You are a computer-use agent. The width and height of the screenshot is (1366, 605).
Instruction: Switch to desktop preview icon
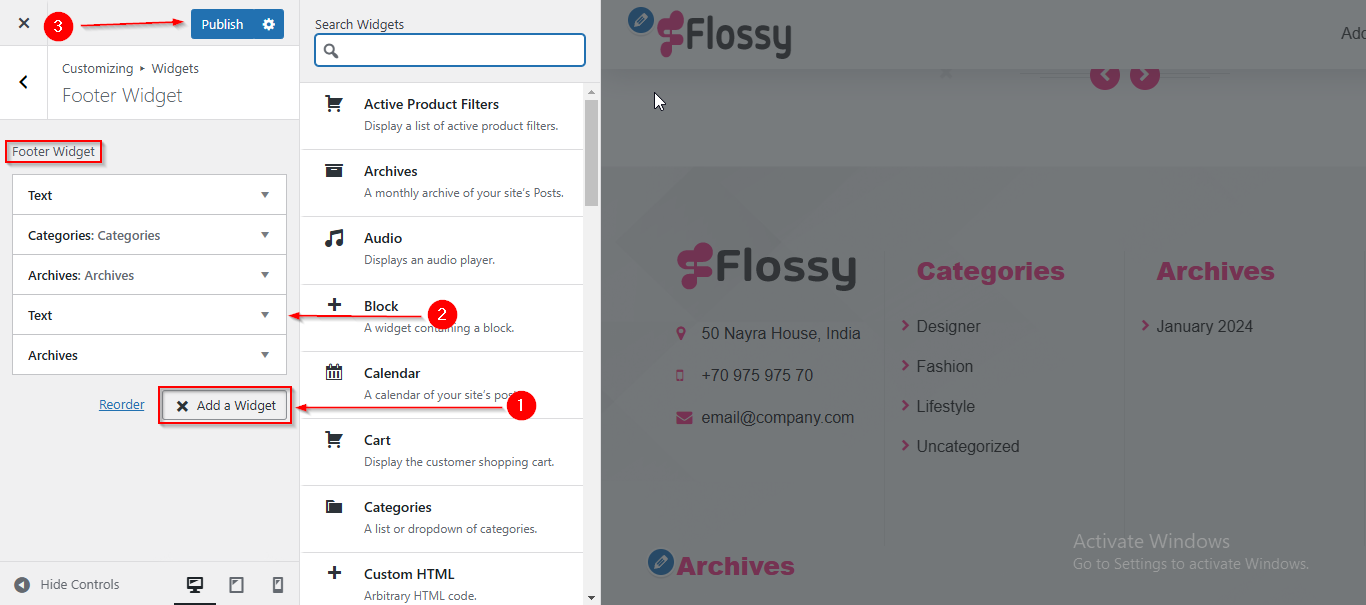(195, 585)
